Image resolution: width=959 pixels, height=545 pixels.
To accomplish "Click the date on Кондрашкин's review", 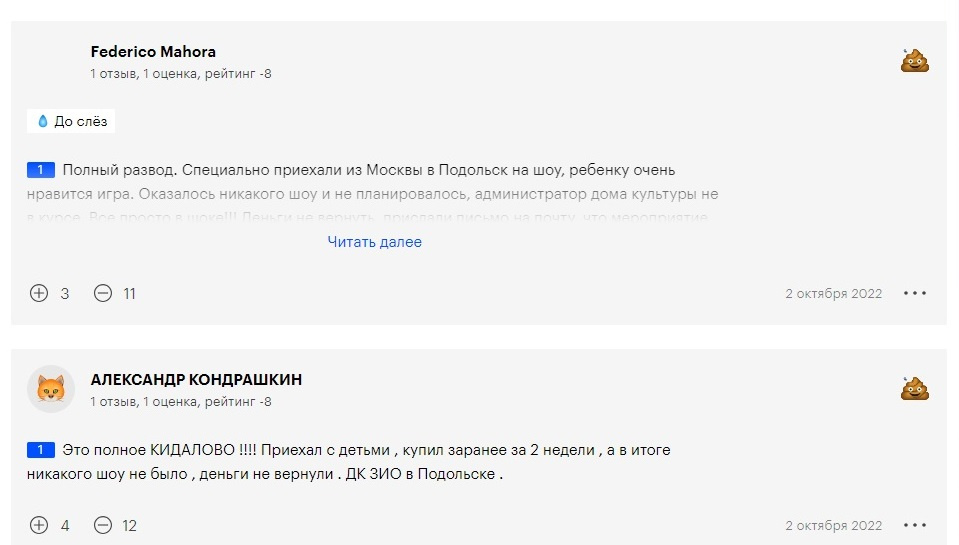I will tap(833, 526).
